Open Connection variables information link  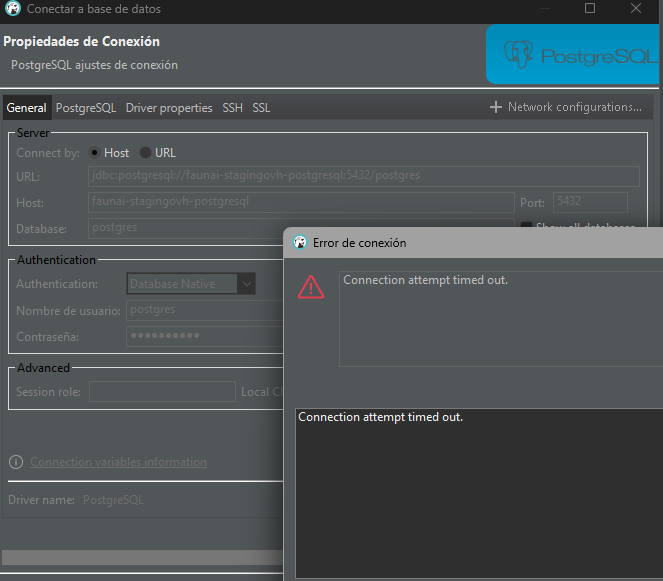point(118,462)
